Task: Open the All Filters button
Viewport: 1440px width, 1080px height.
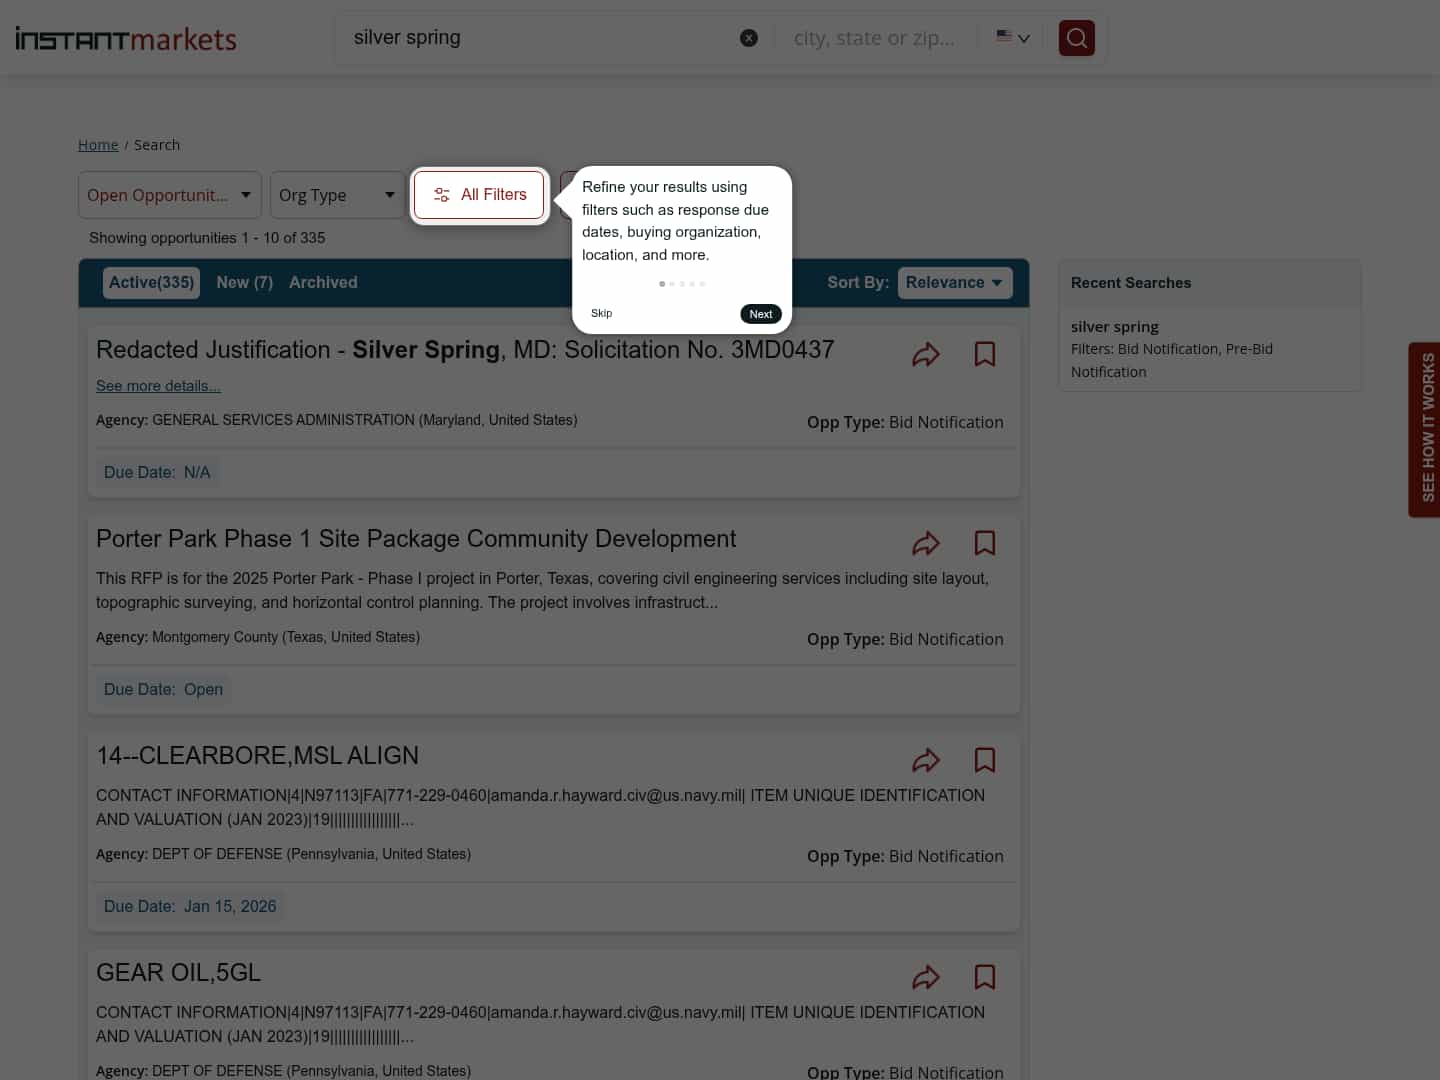Action: 480,195
